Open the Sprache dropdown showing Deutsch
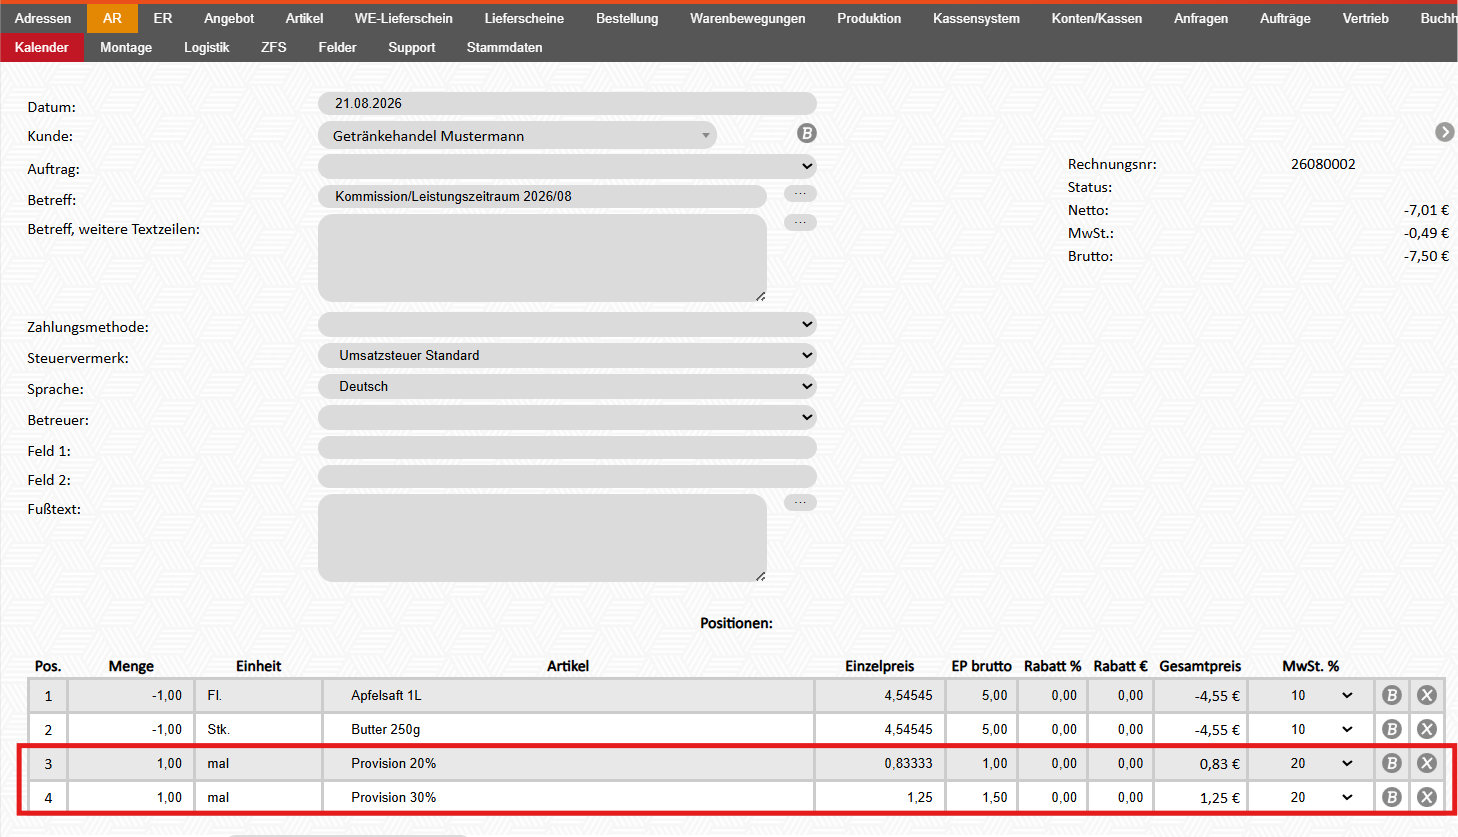 [567, 386]
